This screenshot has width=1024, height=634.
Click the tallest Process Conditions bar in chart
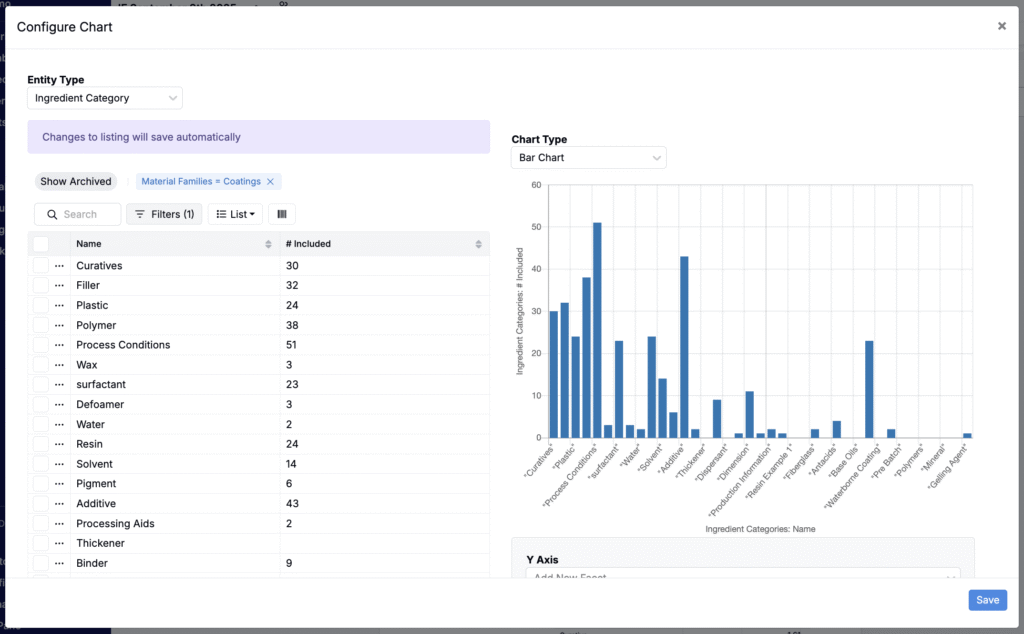point(597,330)
